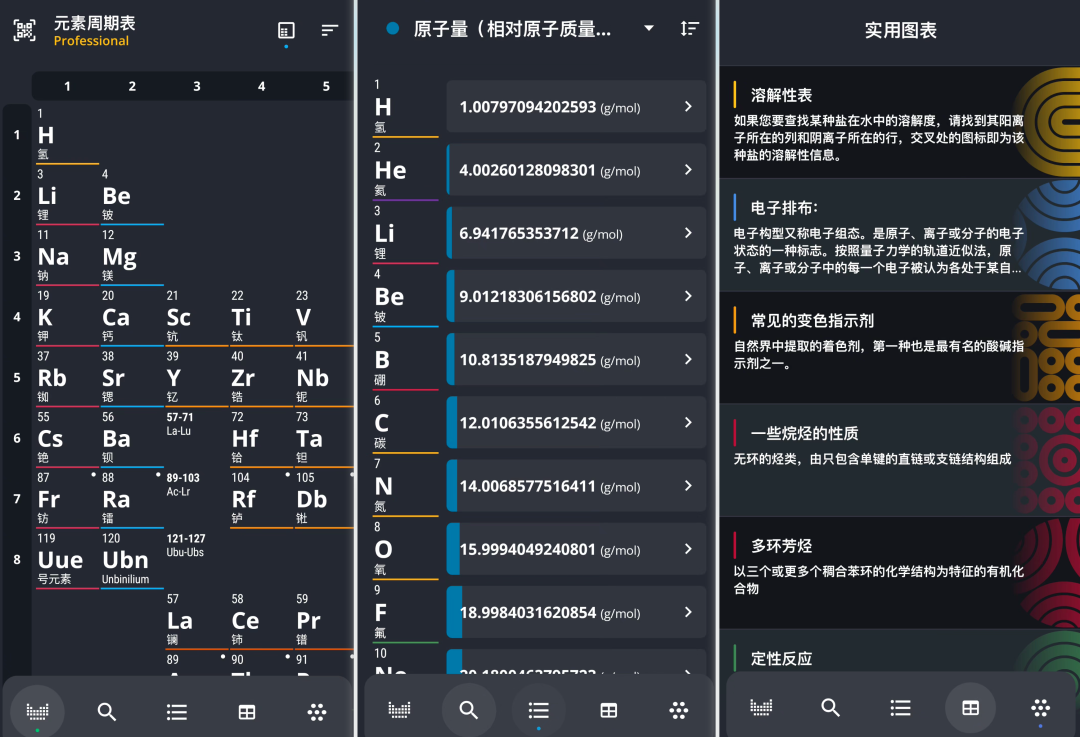1080x737 pixels.
Task: Open the filter lines icon in left header
Action: pyautogui.click(x=330, y=30)
